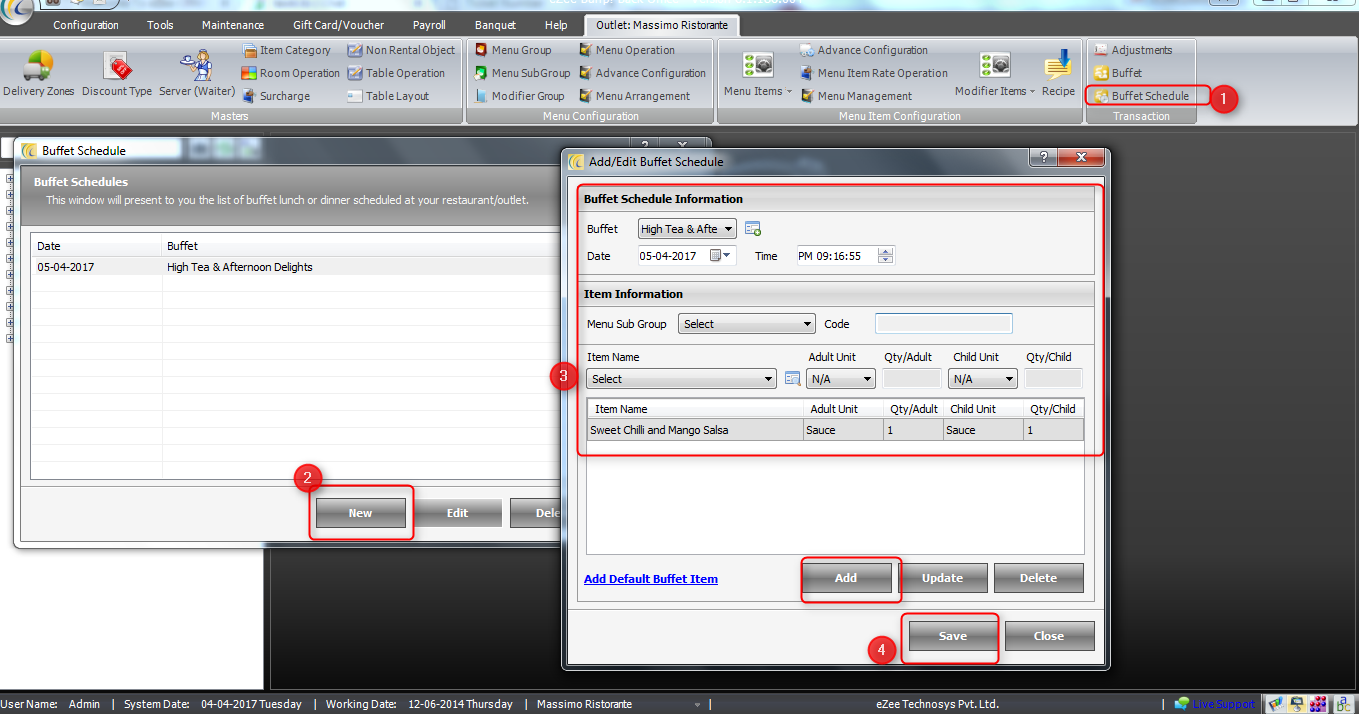Open Menu Sub Group dropdown
Screen dimensions: 1359x714
point(747,324)
